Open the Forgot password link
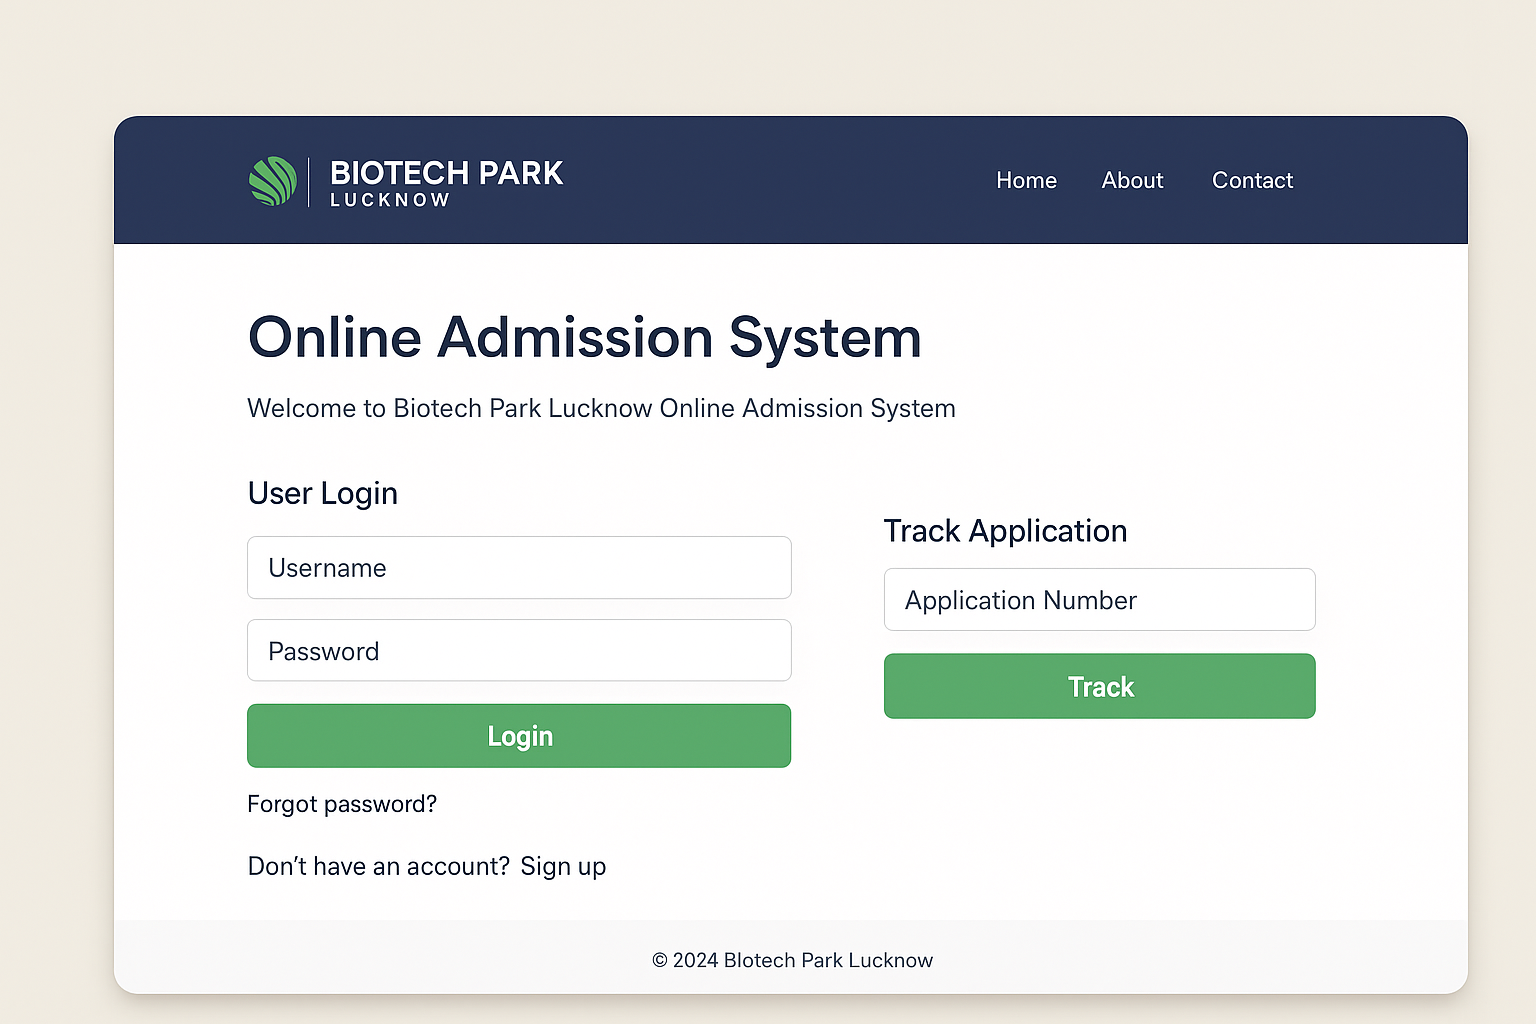 pyautogui.click(x=342, y=803)
